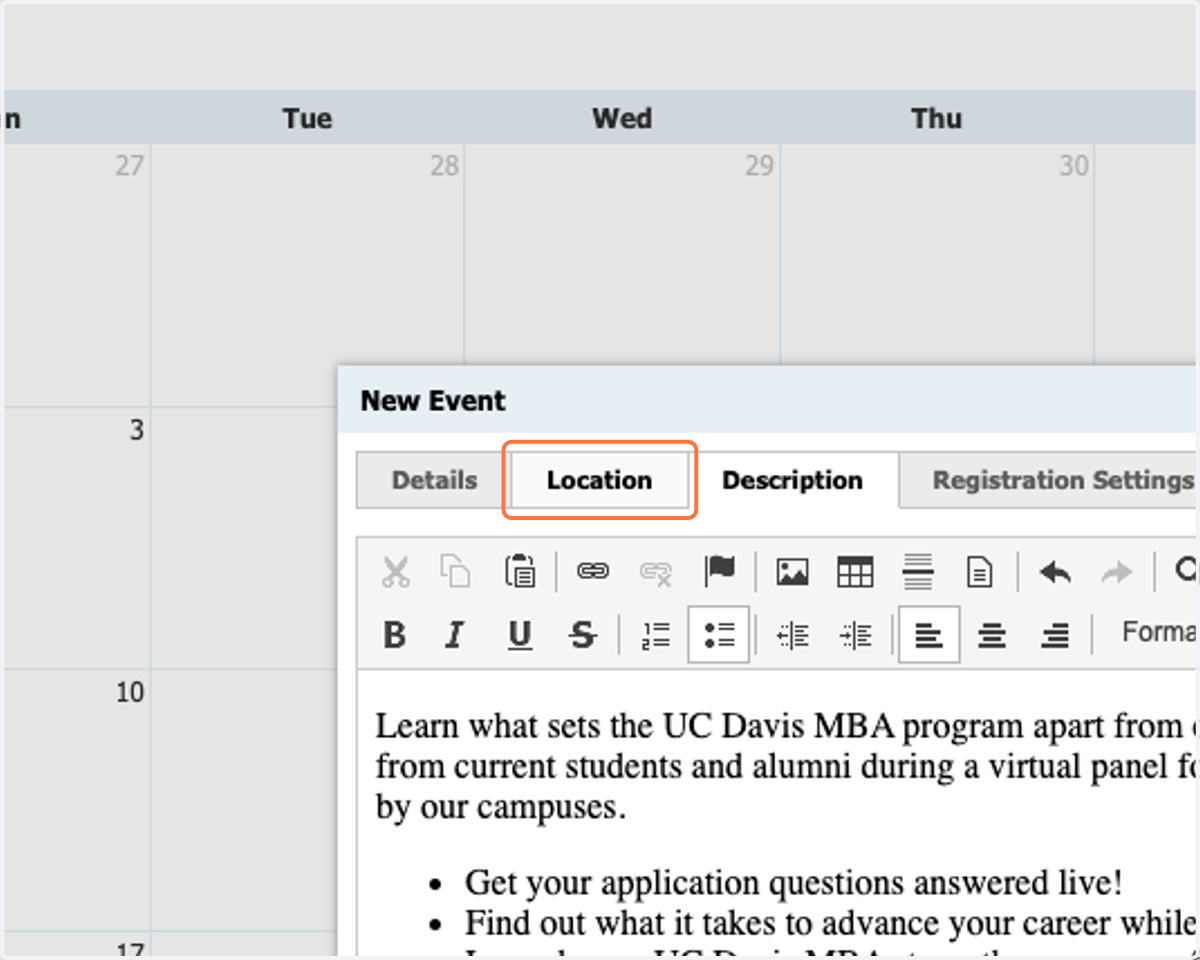Align text right
The height and width of the screenshot is (960, 1200).
(1055, 635)
